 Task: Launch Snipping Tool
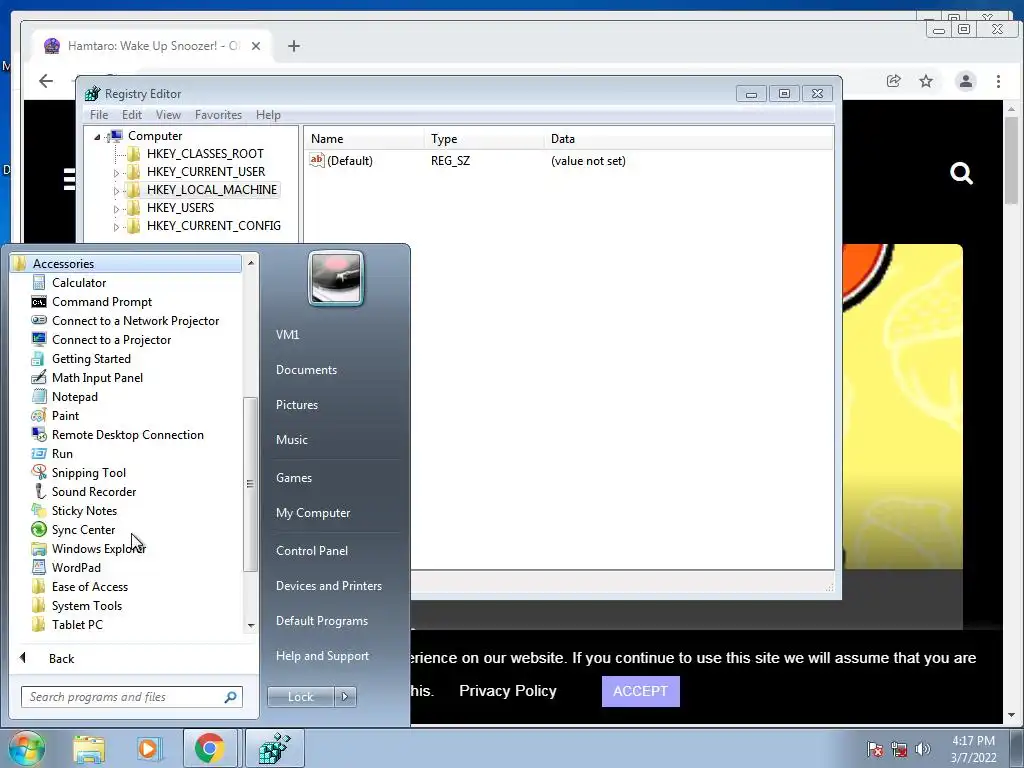88,472
